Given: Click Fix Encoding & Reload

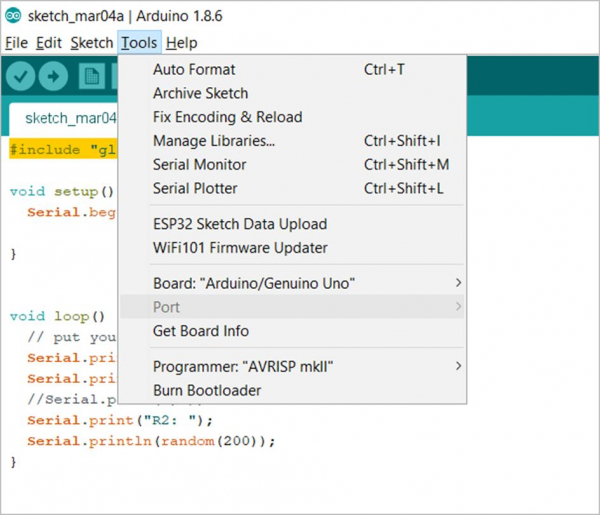Looking at the screenshot, I should tap(227, 117).
